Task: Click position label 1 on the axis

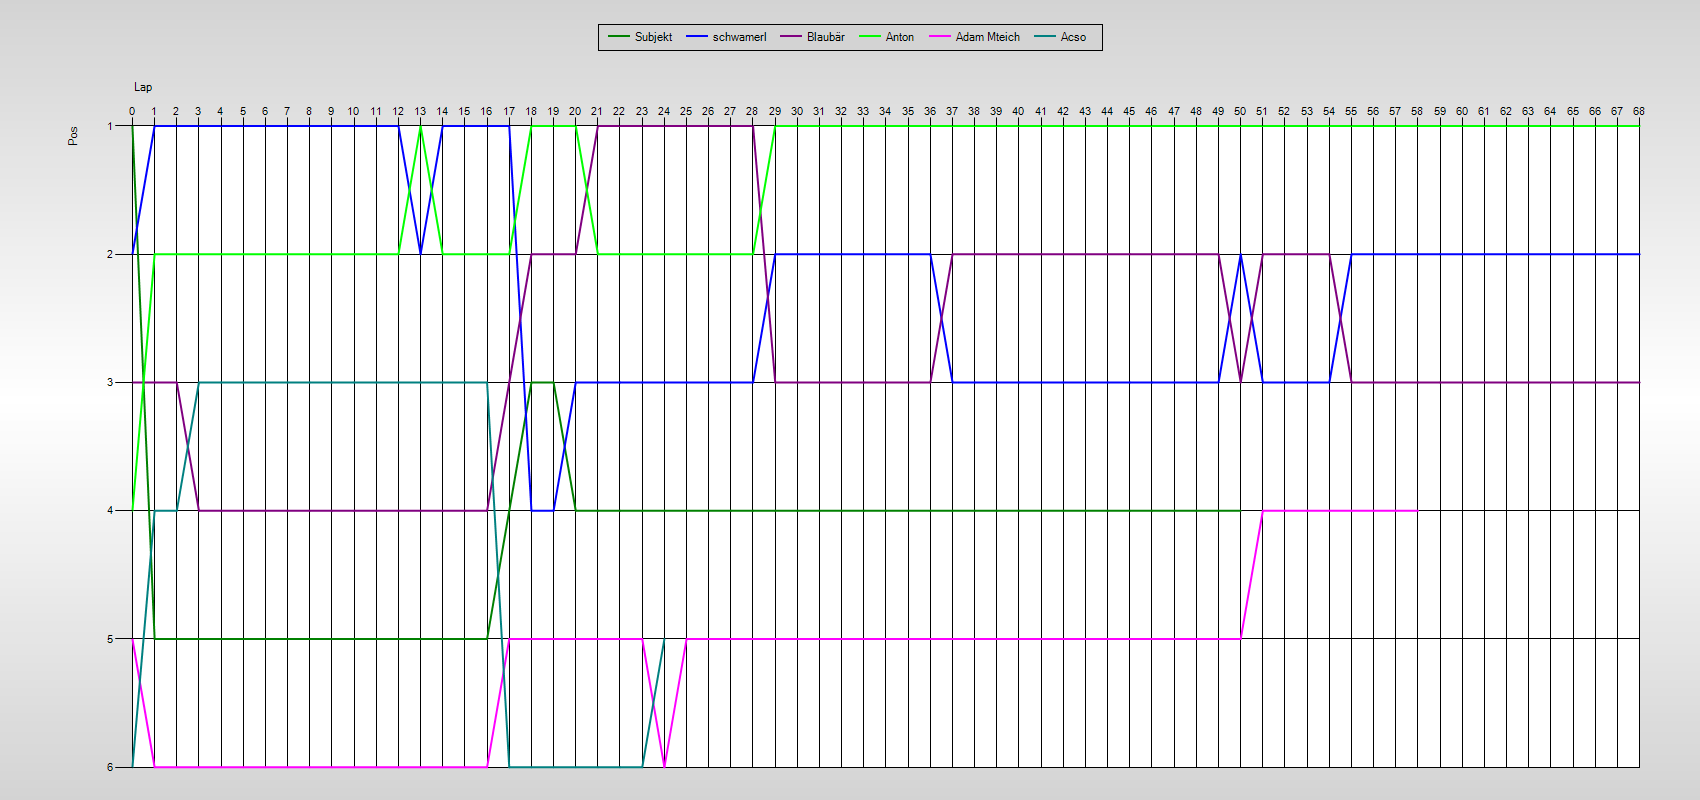Action: coord(110,126)
